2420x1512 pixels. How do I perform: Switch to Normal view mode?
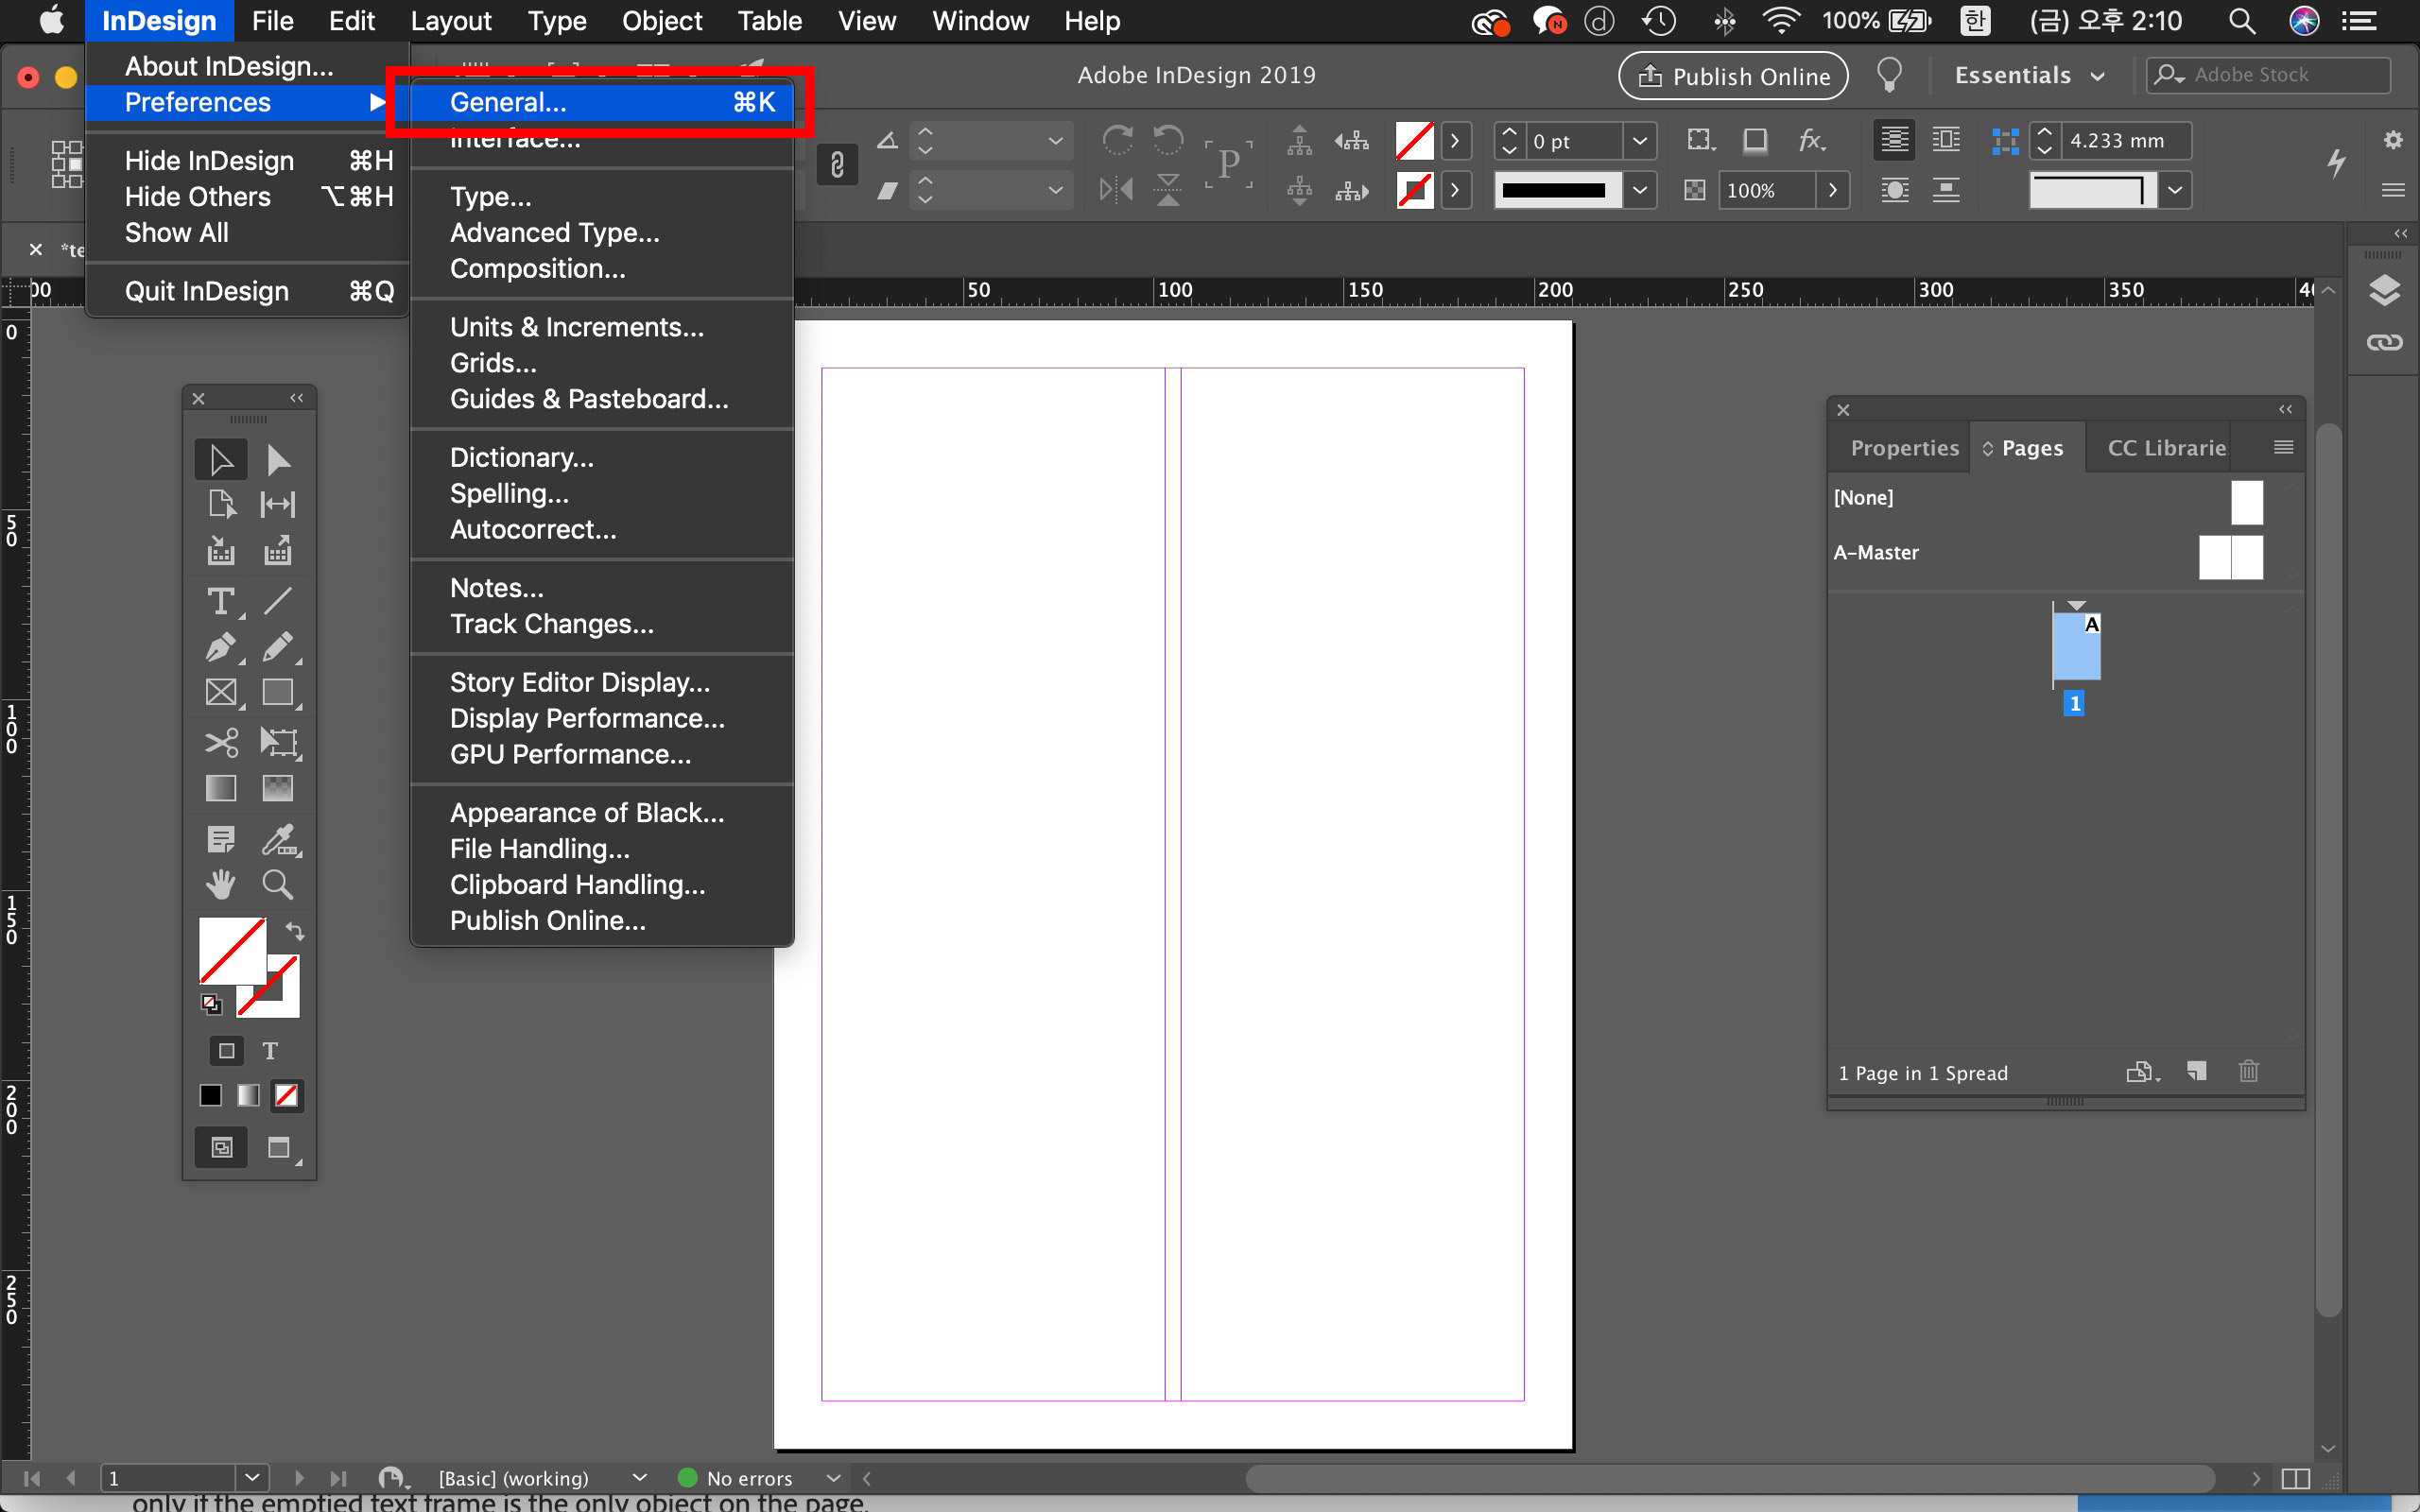coord(222,1147)
